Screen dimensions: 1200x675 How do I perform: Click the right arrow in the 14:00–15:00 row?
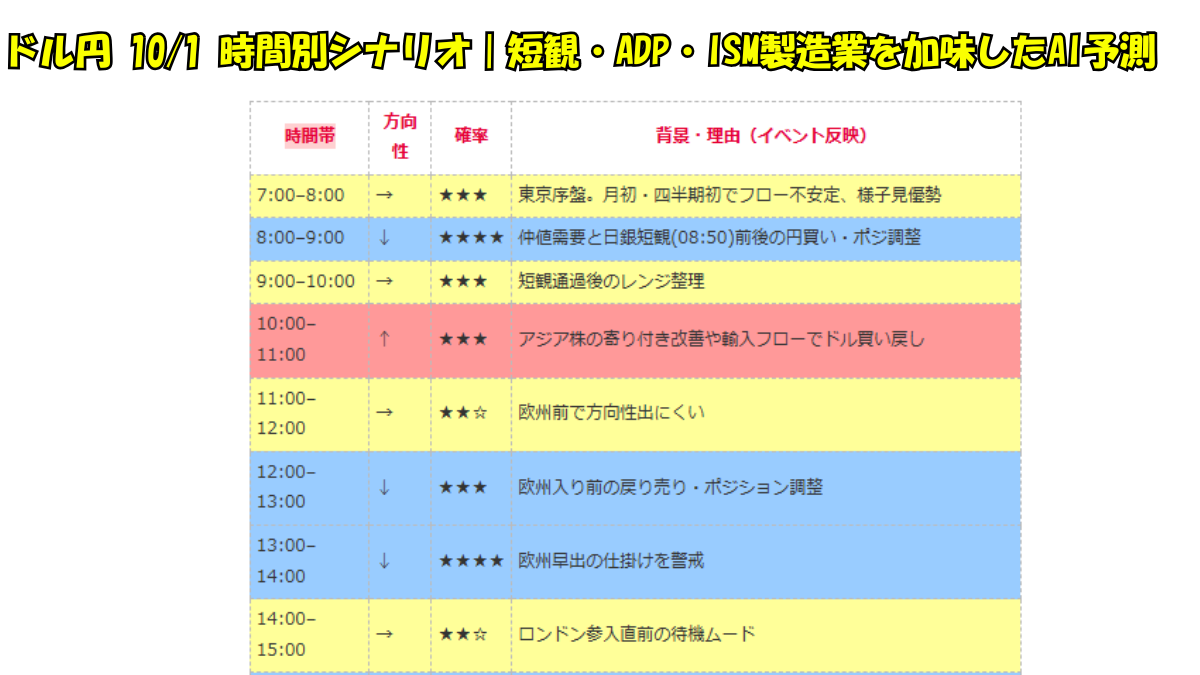[384, 634]
